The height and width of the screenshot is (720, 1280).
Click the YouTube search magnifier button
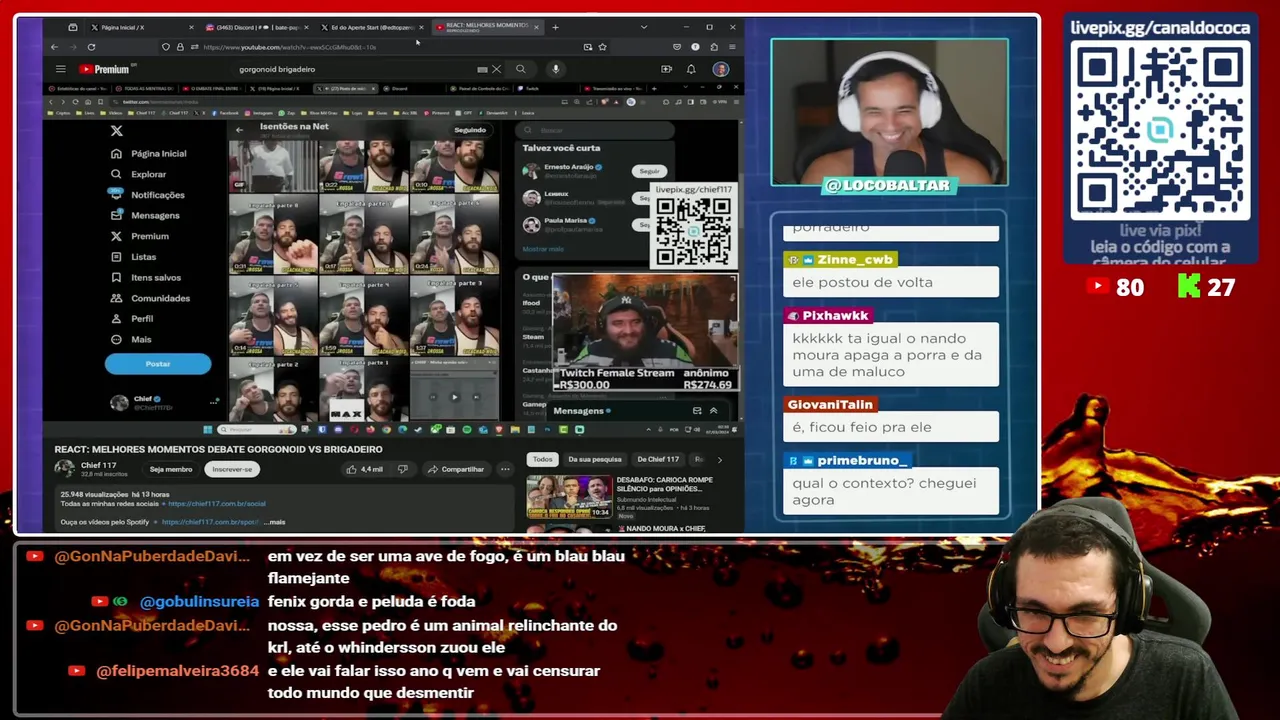coord(520,69)
